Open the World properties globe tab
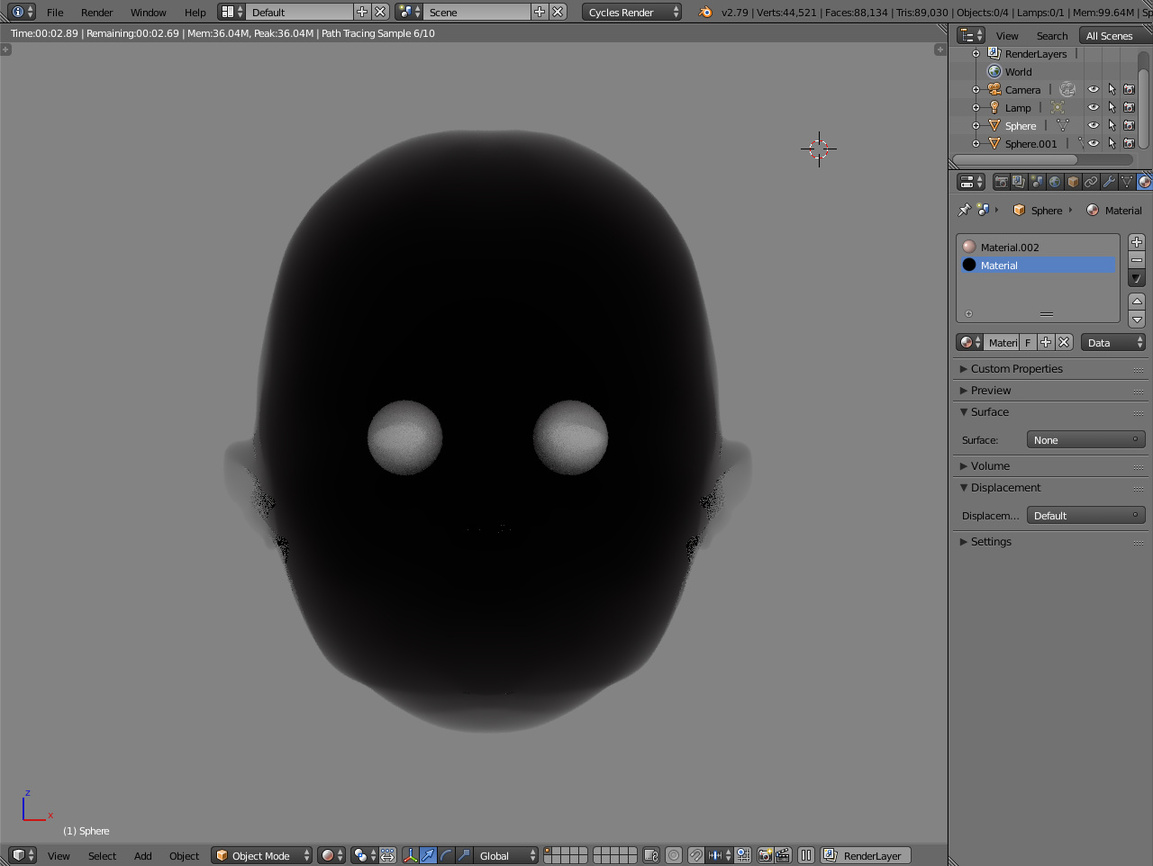 click(x=1054, y=182)
